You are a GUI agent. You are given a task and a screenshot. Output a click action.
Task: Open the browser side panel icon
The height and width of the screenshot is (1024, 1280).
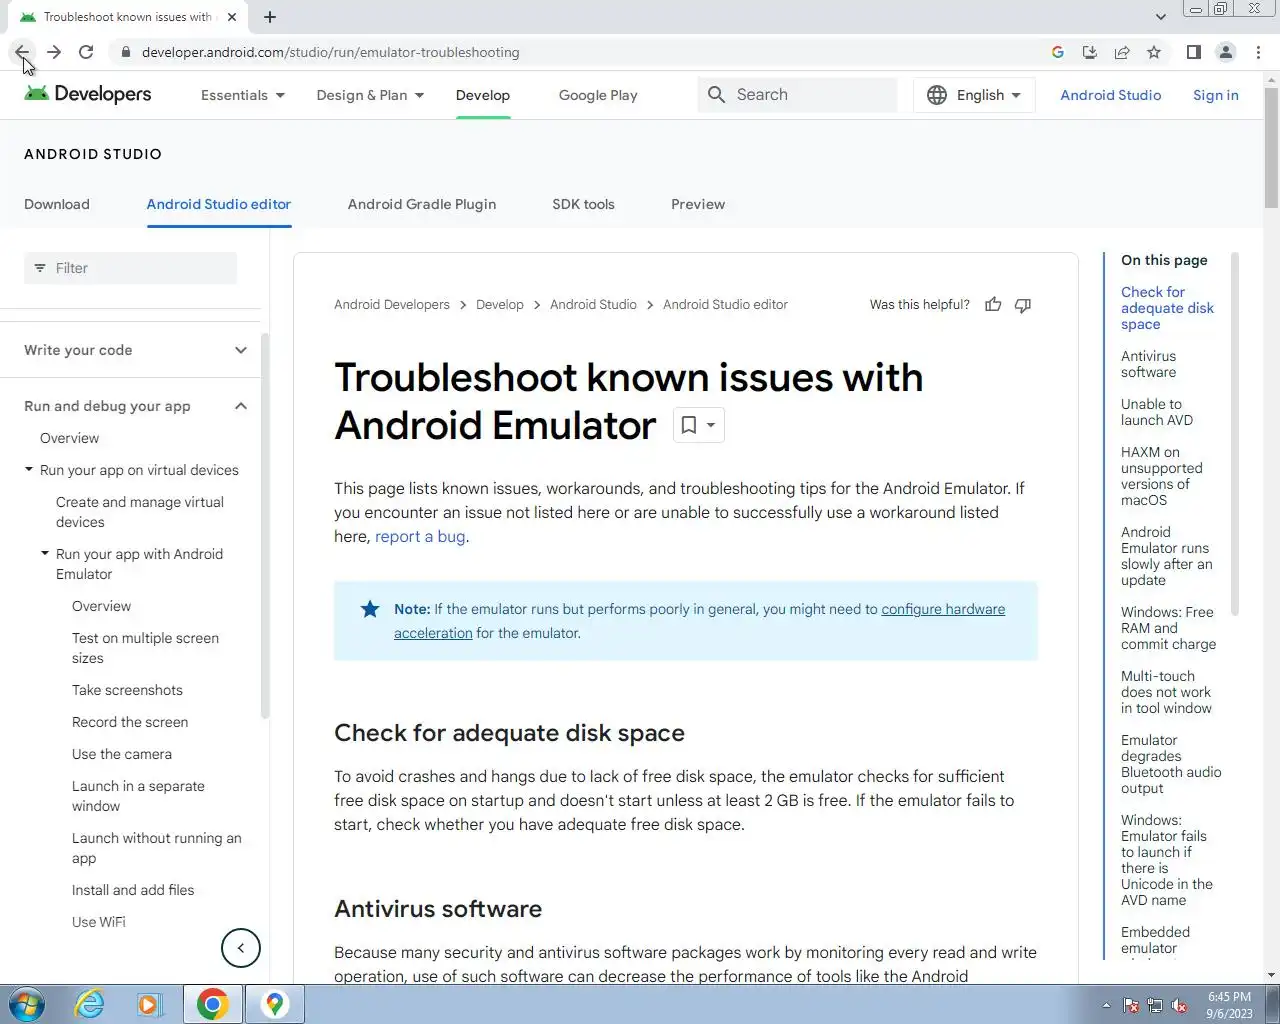pos(1193,52)
